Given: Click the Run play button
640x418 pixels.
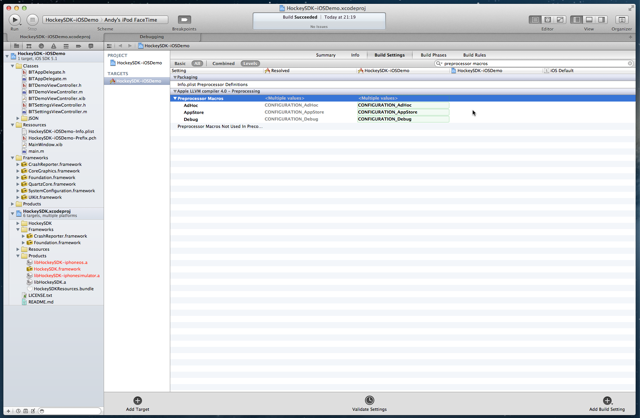Looking at the screenshot, I should 14,20.
